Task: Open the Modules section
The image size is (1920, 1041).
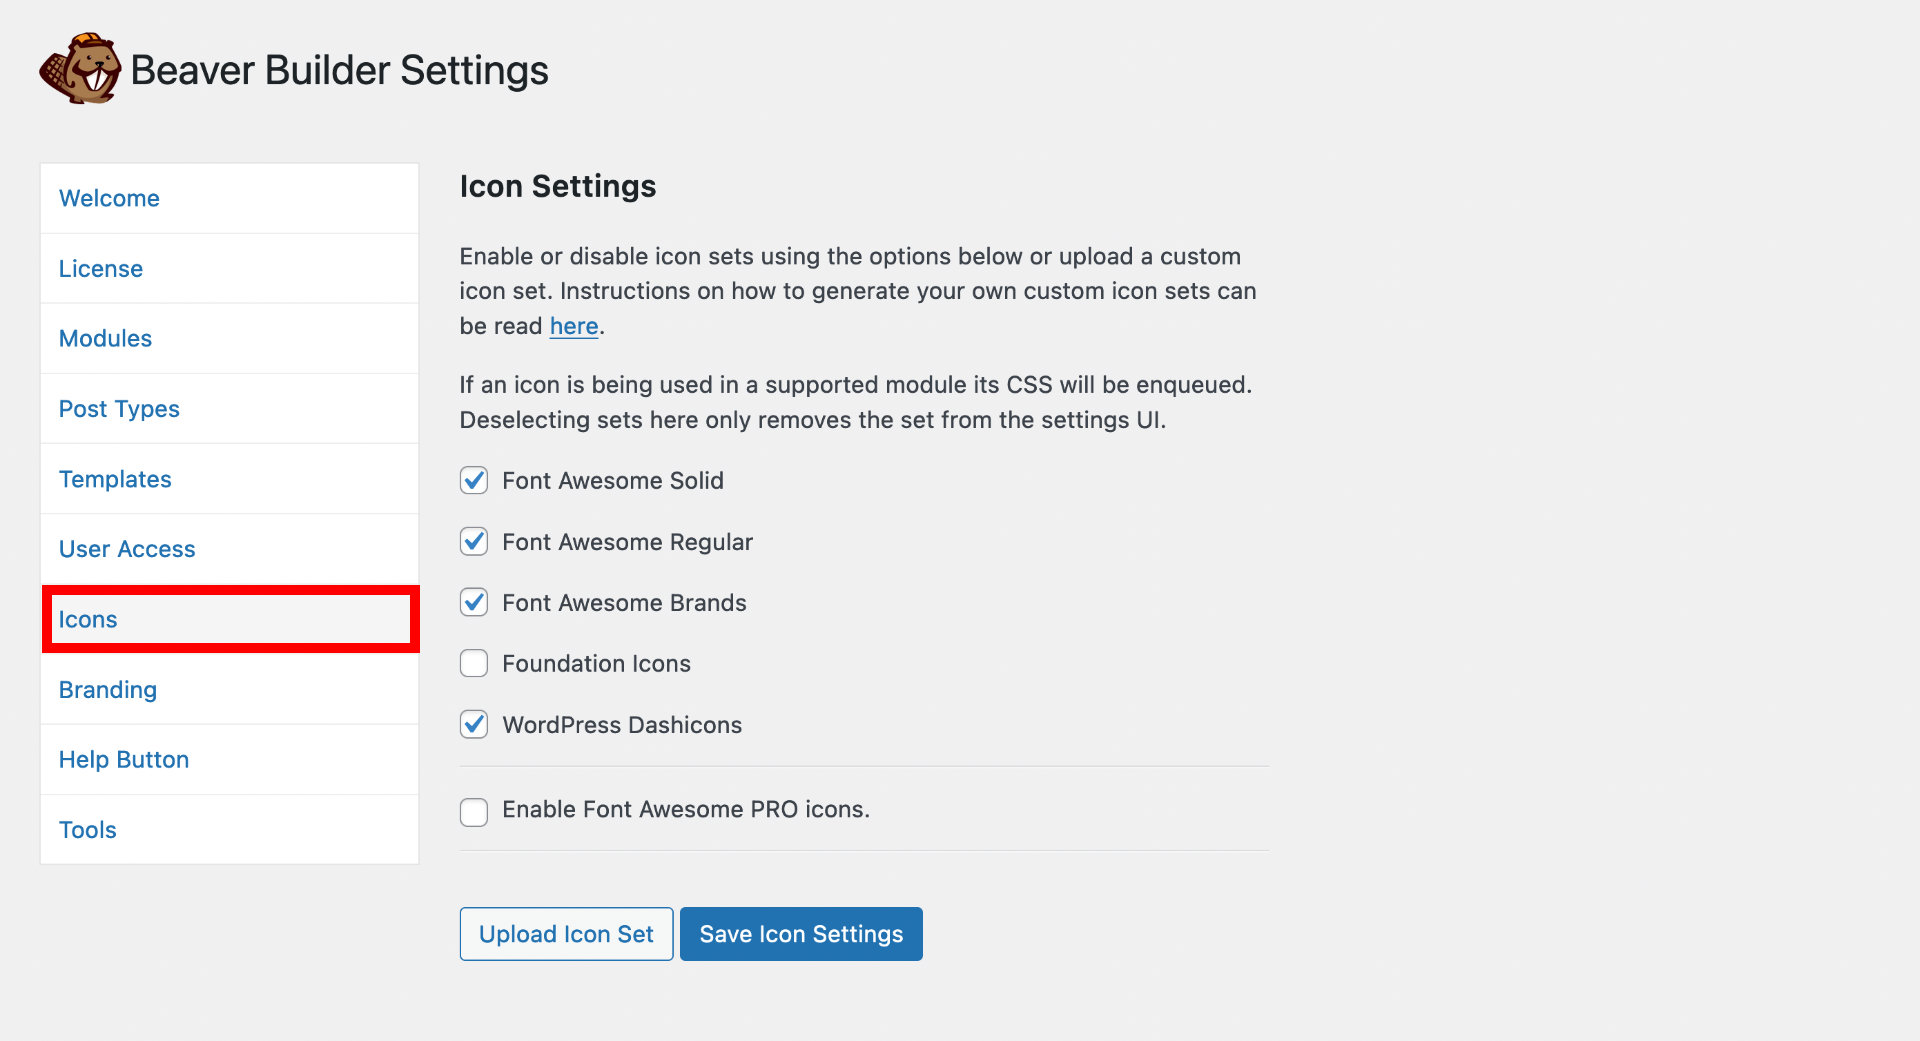Action: tap(105, 338)
